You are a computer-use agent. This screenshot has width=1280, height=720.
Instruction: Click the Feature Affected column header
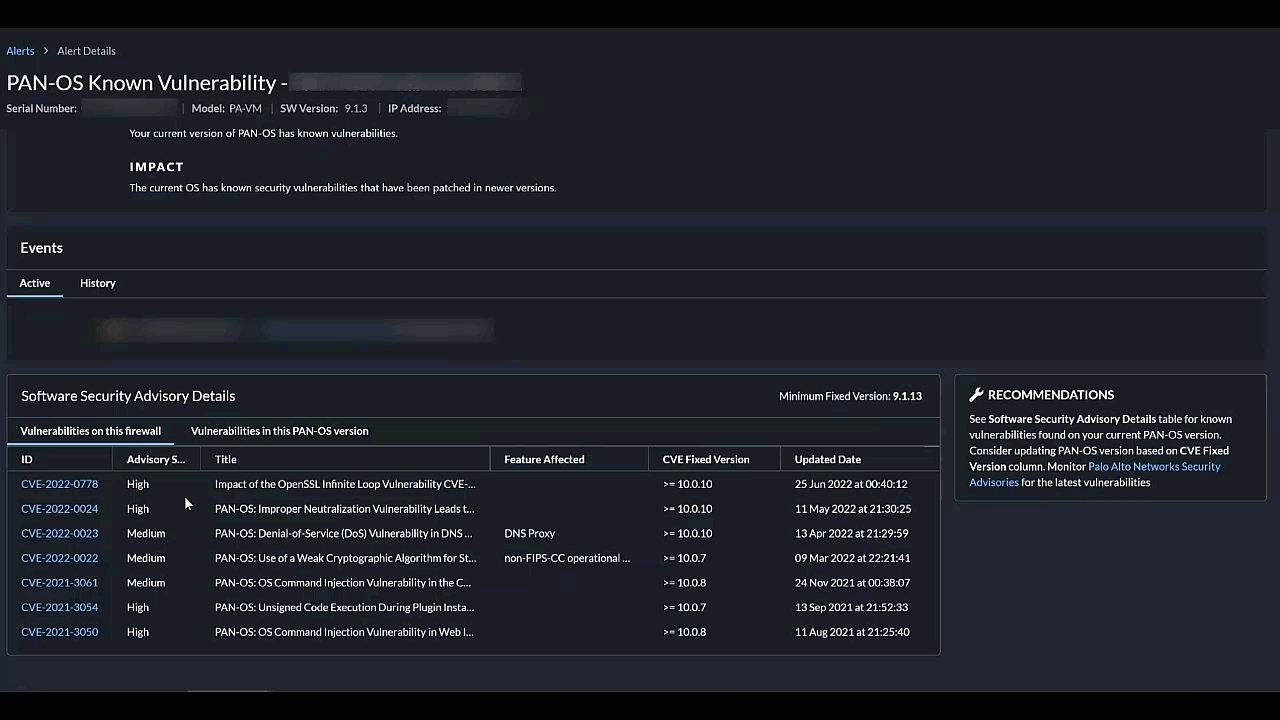(544, 460)
